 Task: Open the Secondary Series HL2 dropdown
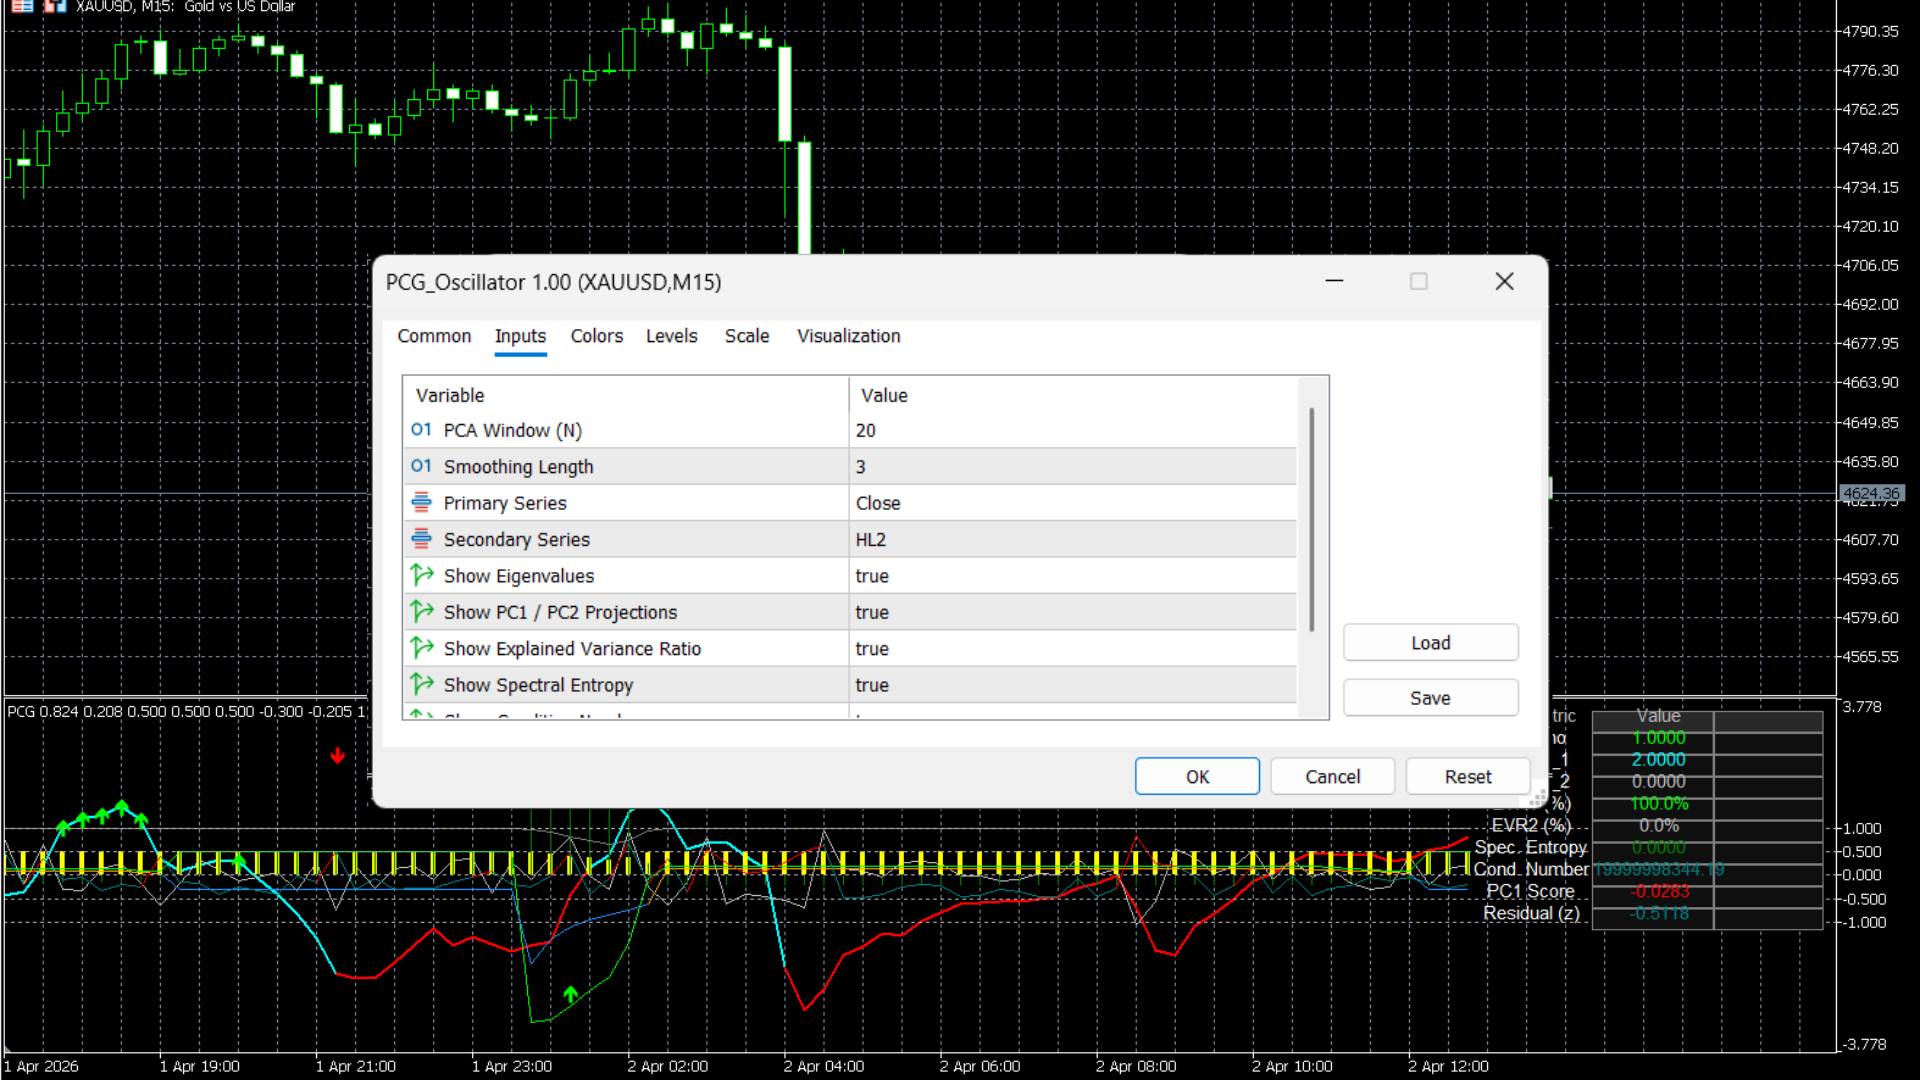[1000, 539]
